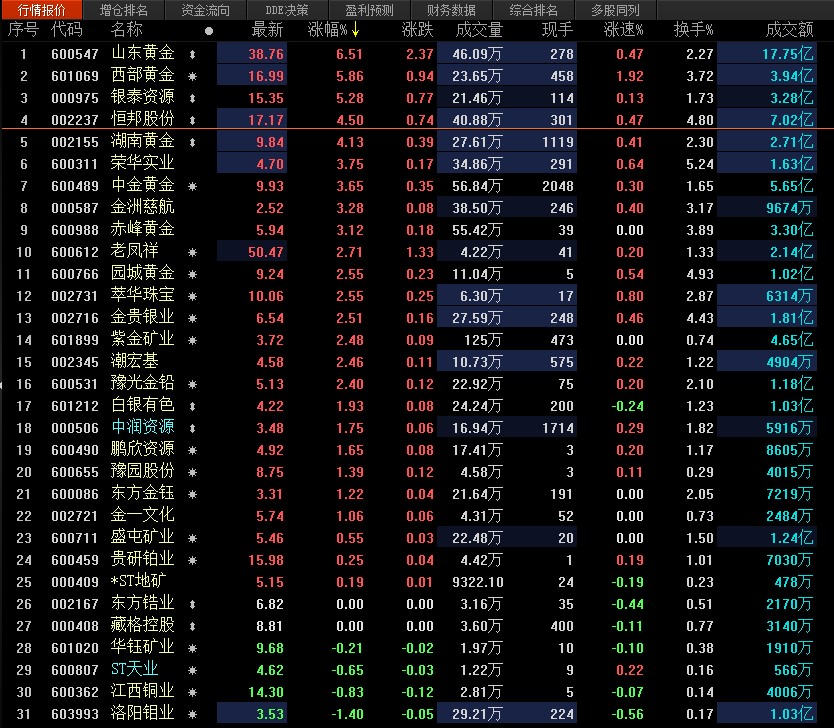The height and width of the screenshot is (728, 834).
Task: Select the stock name 潮宏基
Action: (x=135, y=361)
